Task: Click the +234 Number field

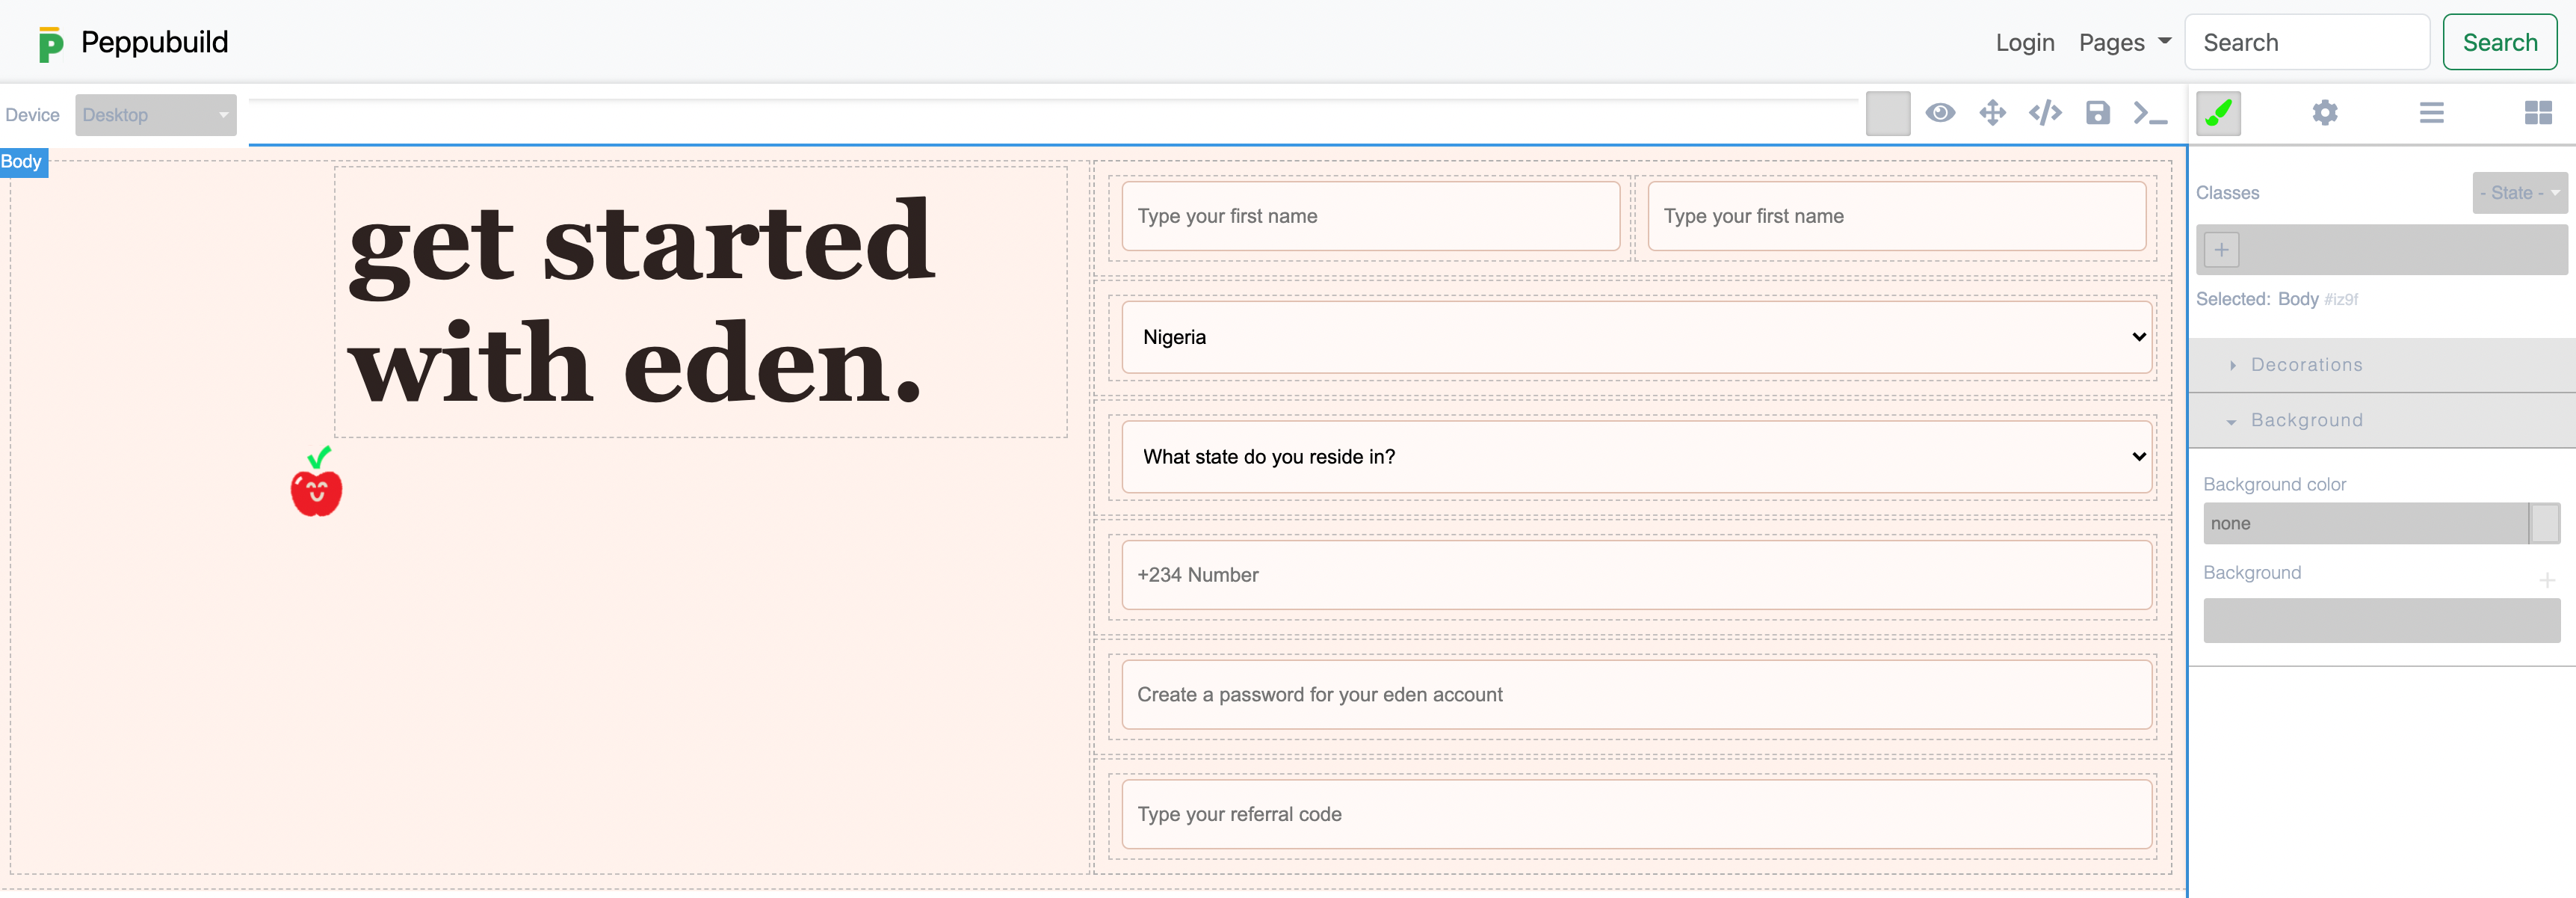Action: click(x=1636, y=575)
